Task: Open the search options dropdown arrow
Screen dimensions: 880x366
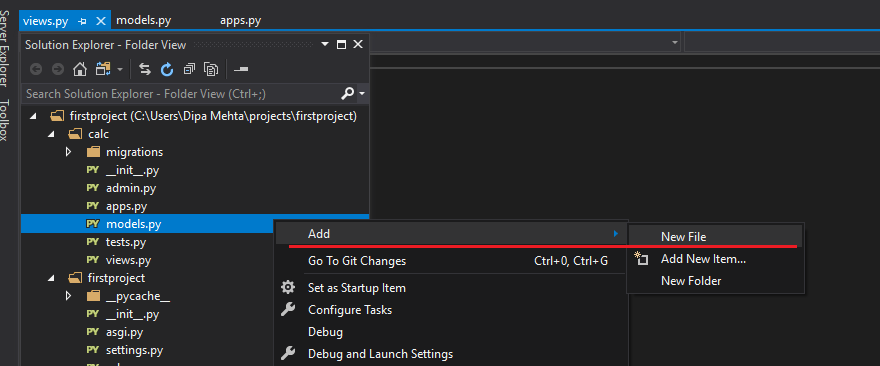Action: pyautogui.click(x=362, y=94)
